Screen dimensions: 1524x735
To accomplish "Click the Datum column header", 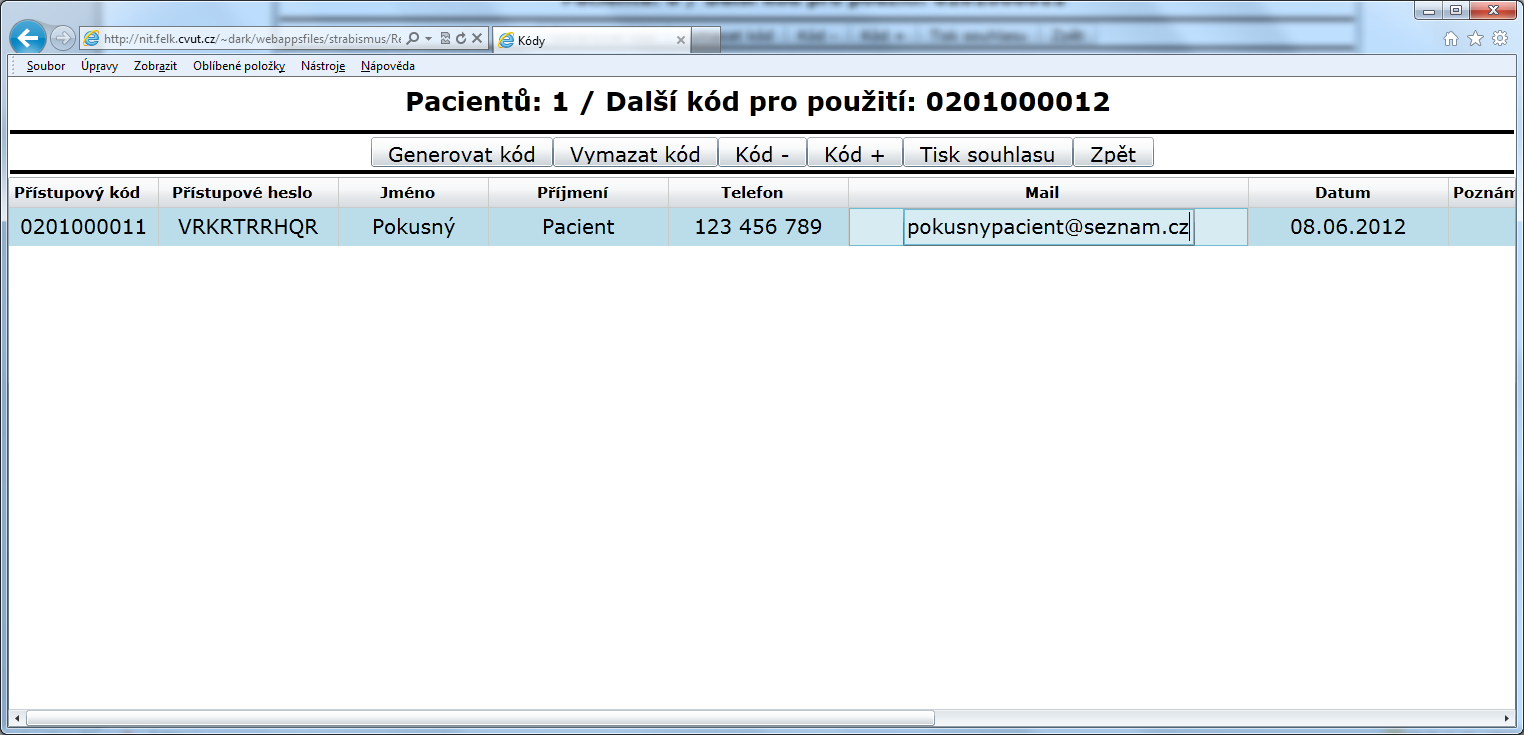I will click(x=1348, y=192).
